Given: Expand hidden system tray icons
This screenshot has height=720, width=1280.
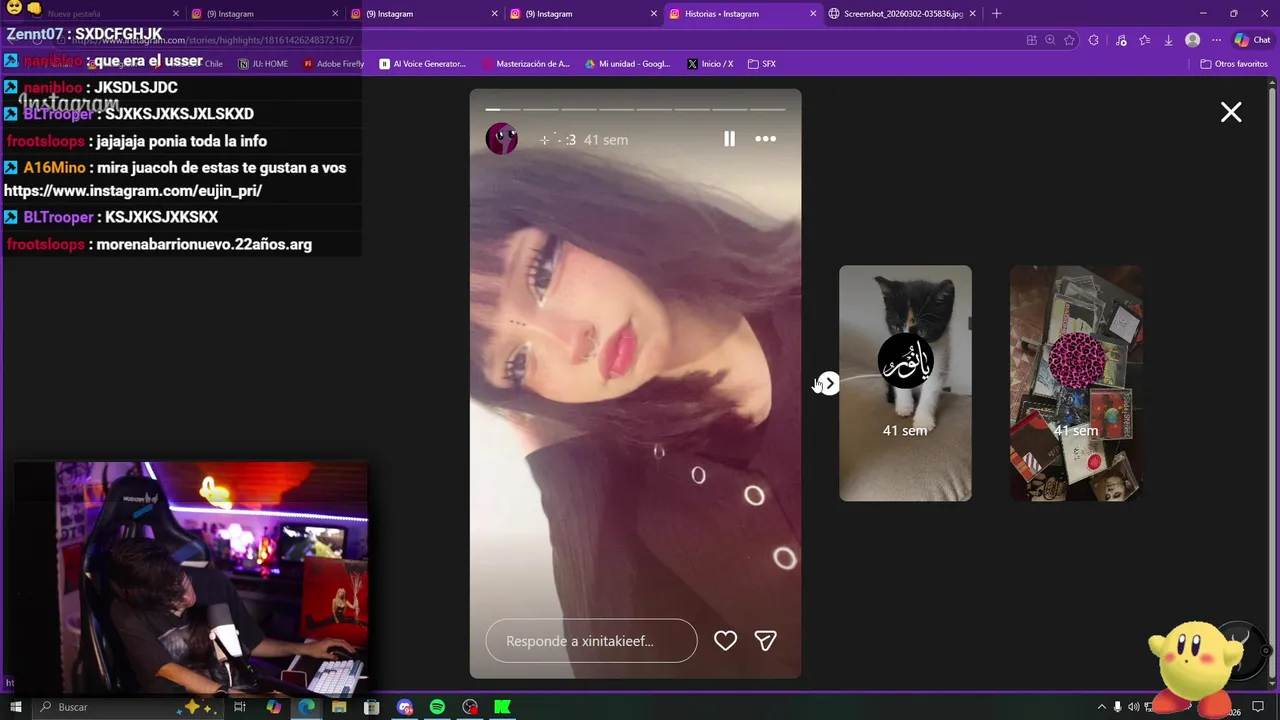Looking at the screenshot, I should coord(1102,707).
